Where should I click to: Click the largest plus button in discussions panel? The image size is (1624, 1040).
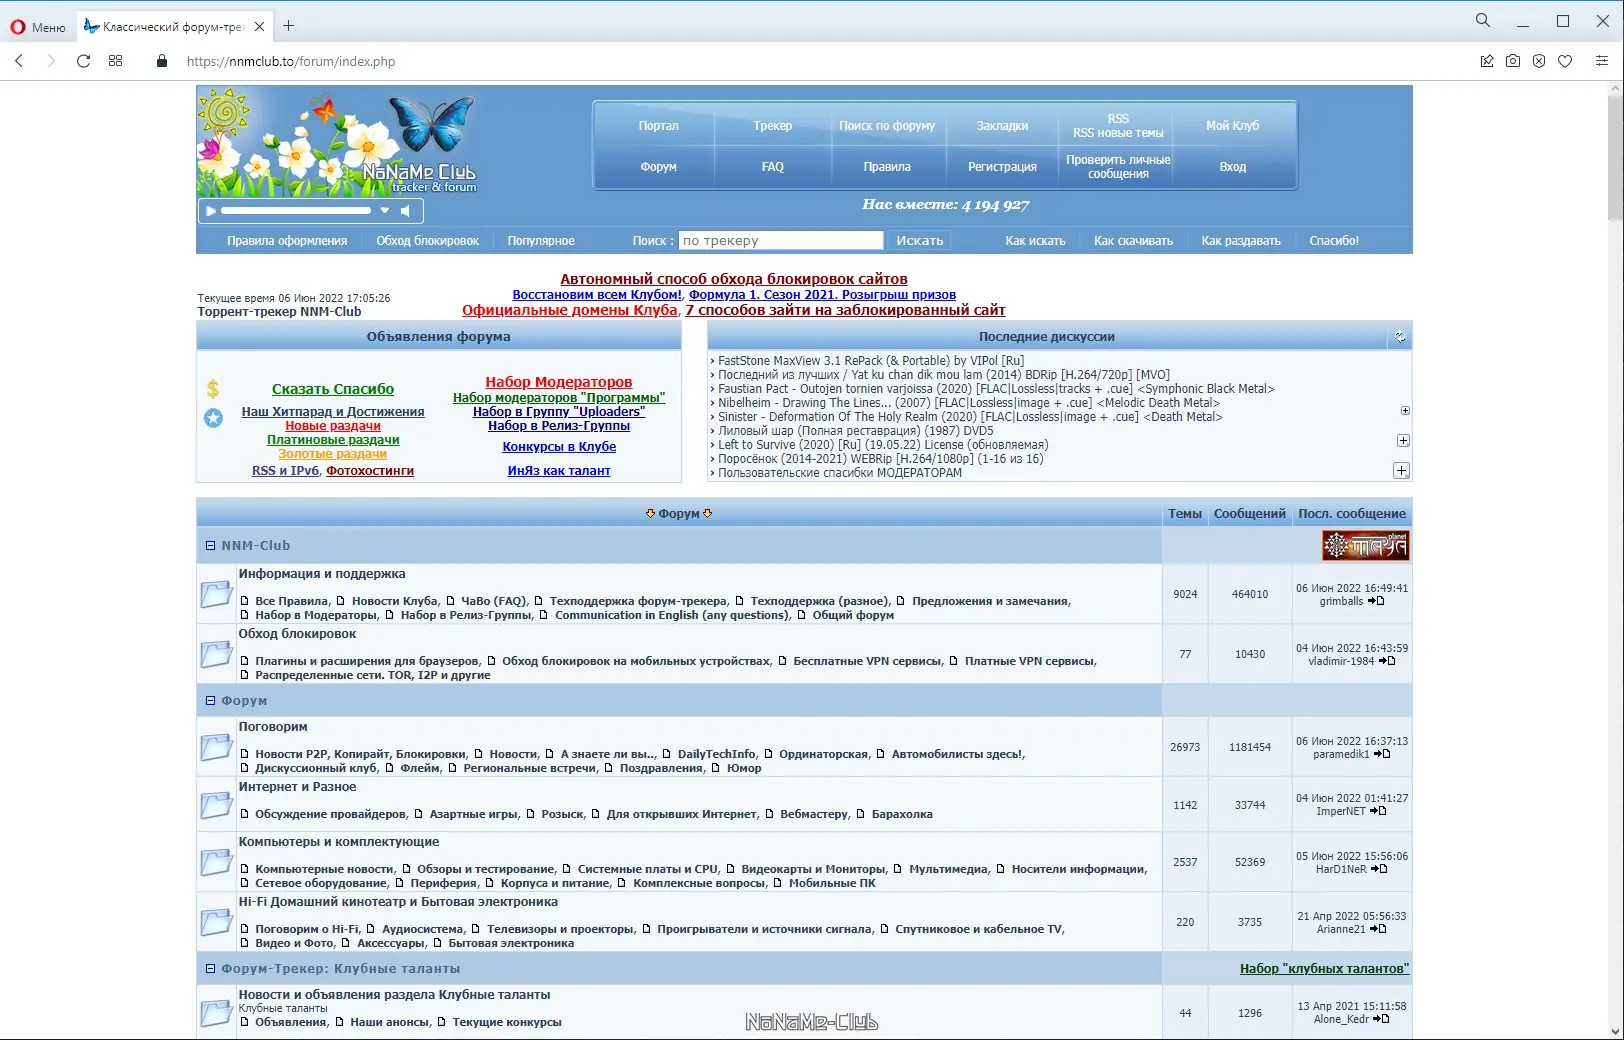(x=1401, y=470)
